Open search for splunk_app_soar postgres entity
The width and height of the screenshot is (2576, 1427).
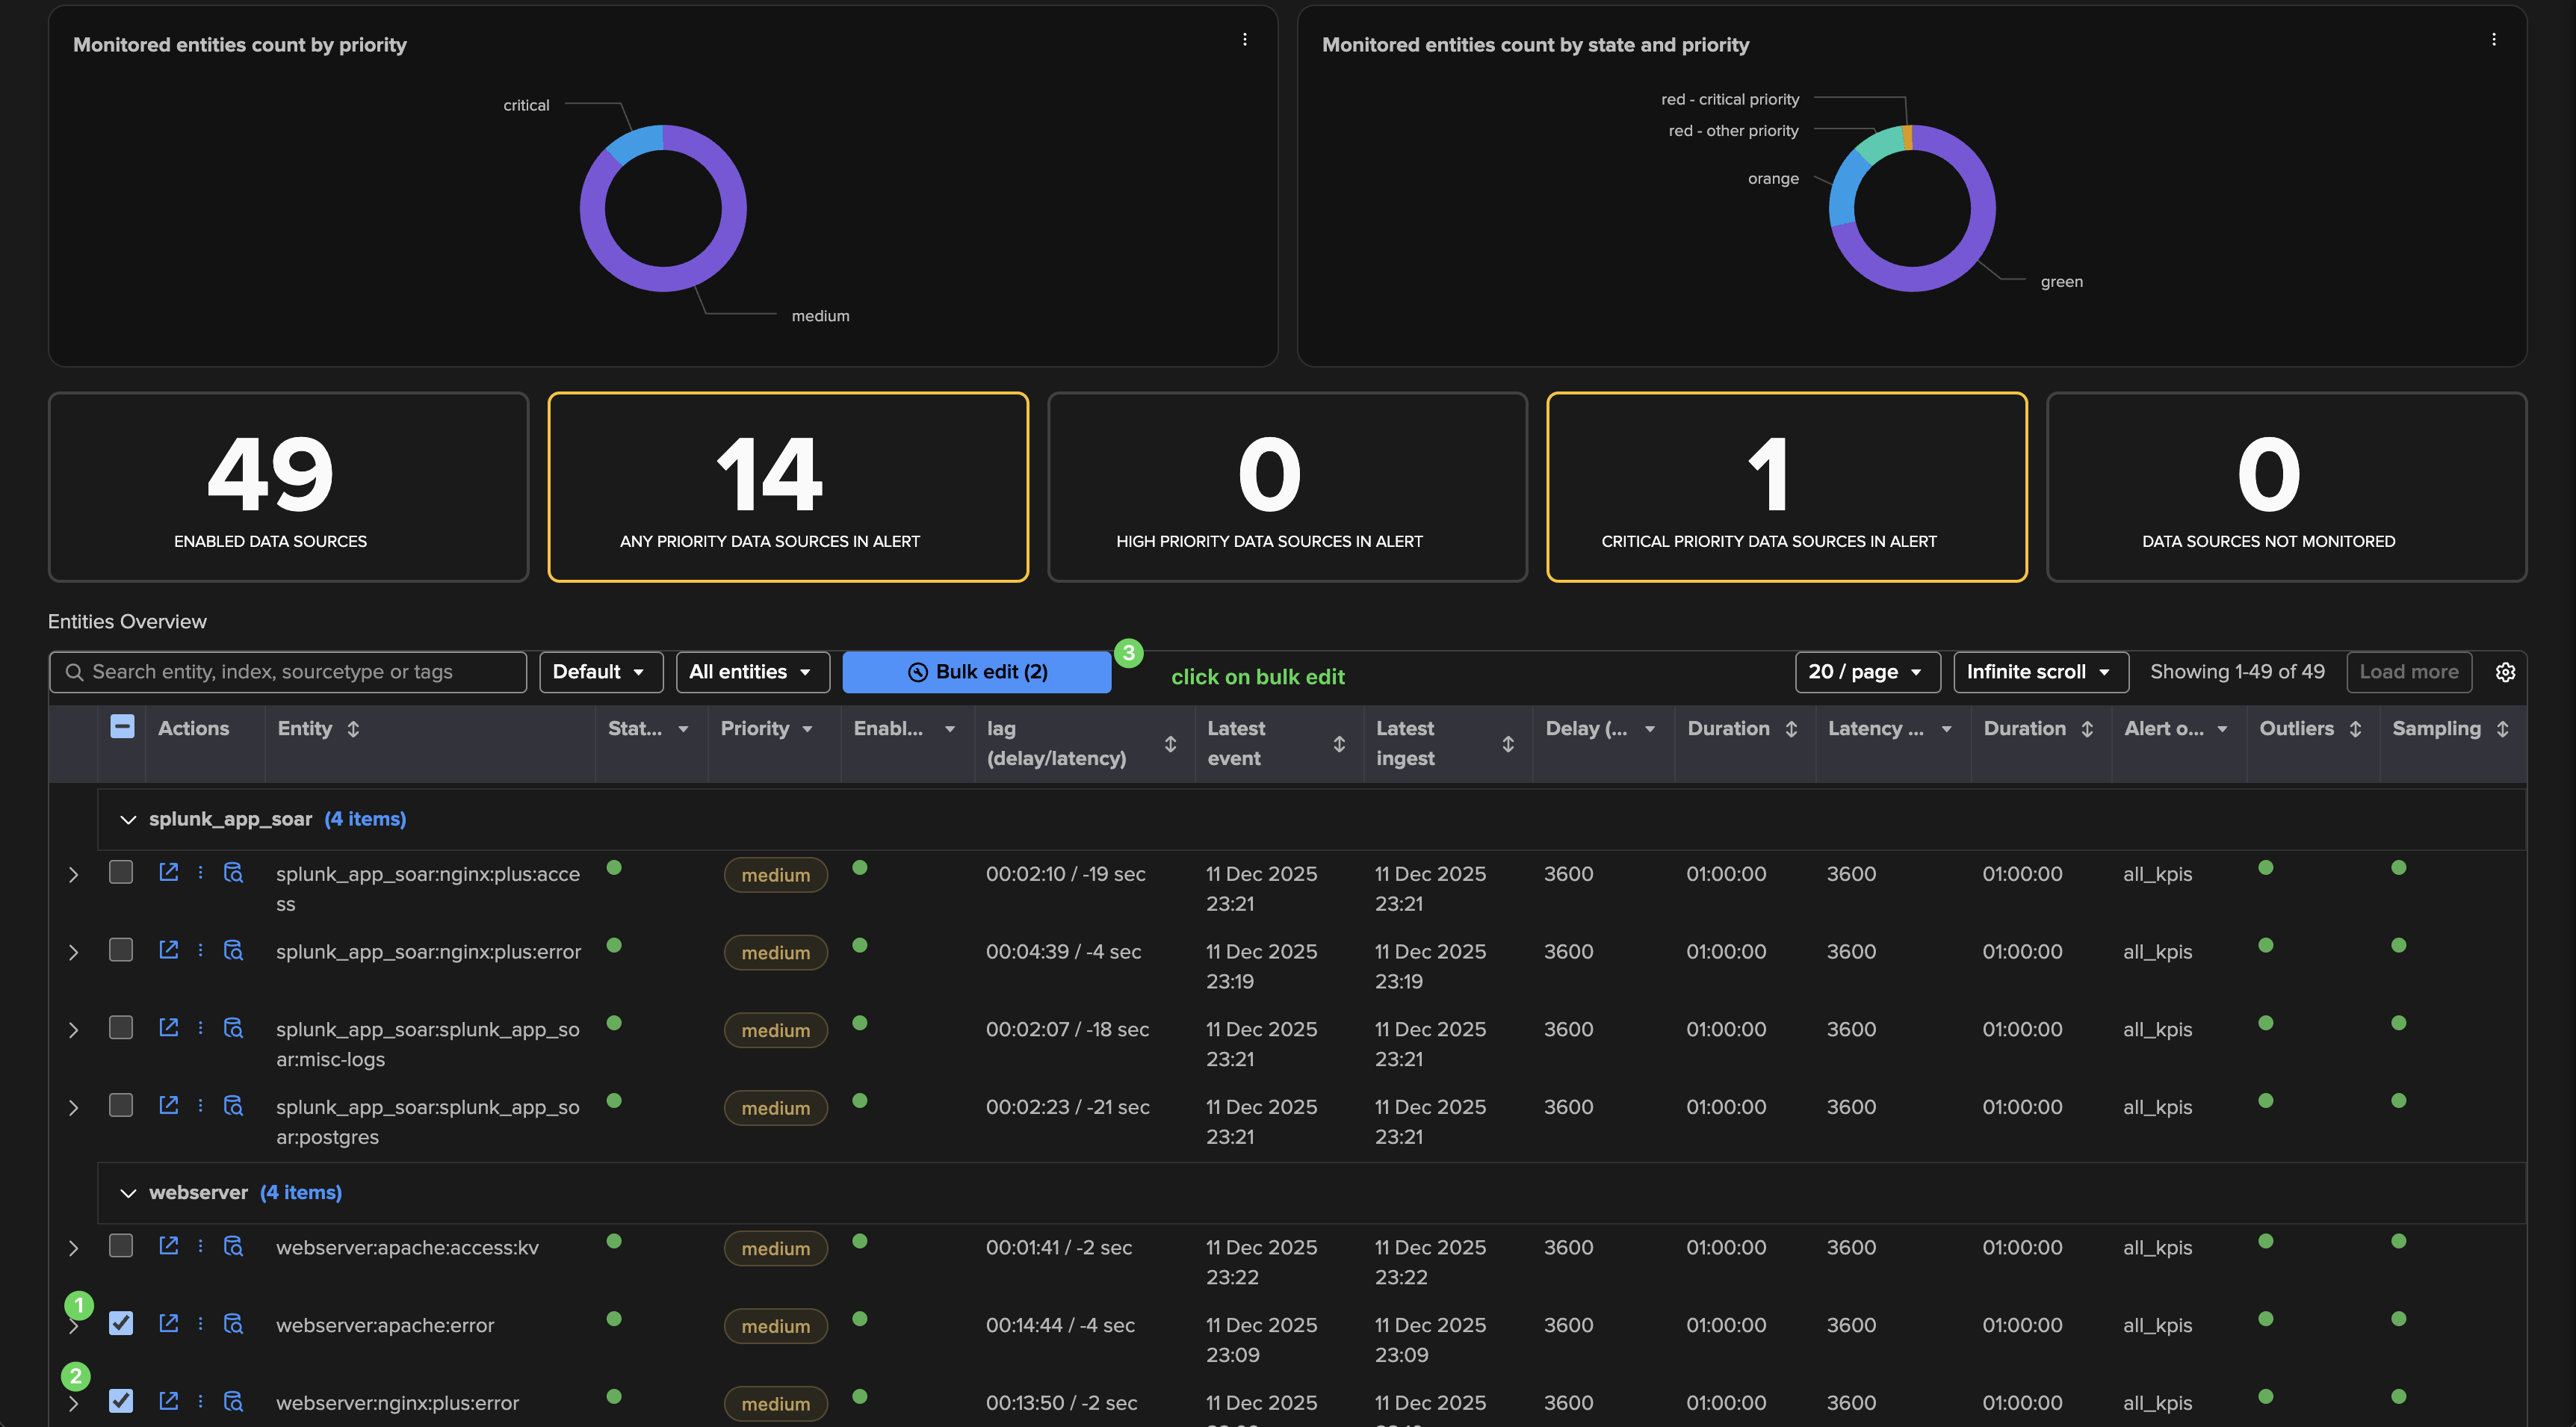233,1105
